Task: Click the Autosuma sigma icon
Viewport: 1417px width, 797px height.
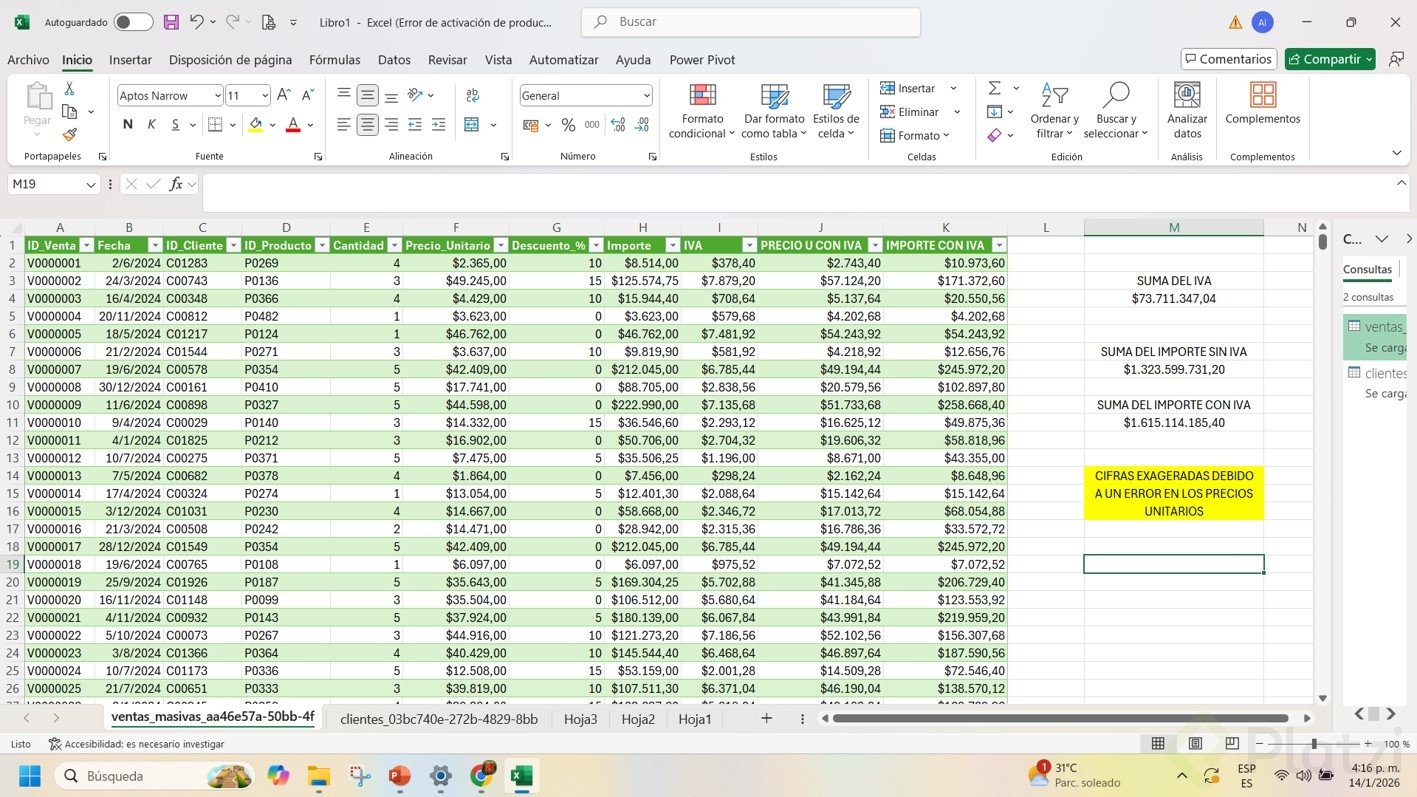Action: point(994,88)
